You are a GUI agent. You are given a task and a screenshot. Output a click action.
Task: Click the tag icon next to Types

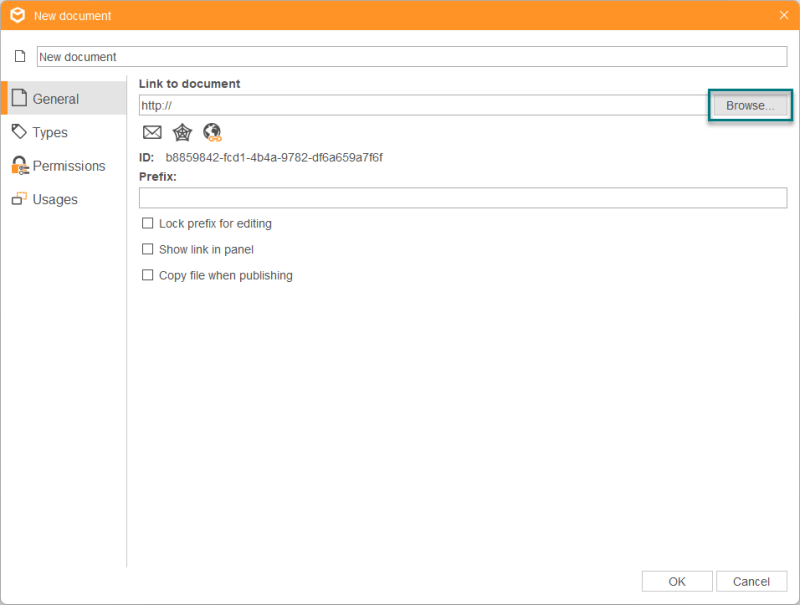[21, 131]
